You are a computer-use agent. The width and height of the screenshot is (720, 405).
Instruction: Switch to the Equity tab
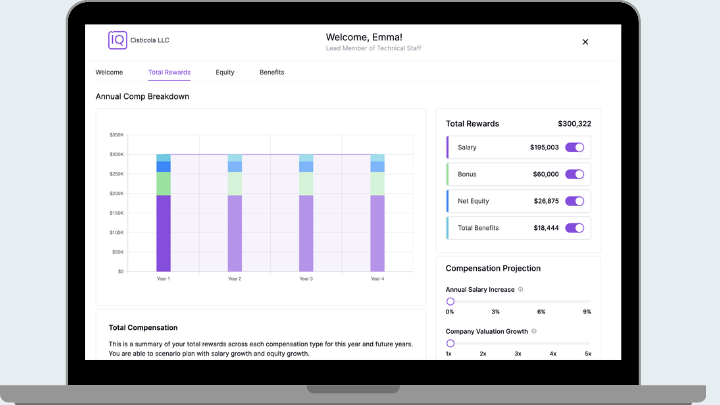[x=224, y=72]
